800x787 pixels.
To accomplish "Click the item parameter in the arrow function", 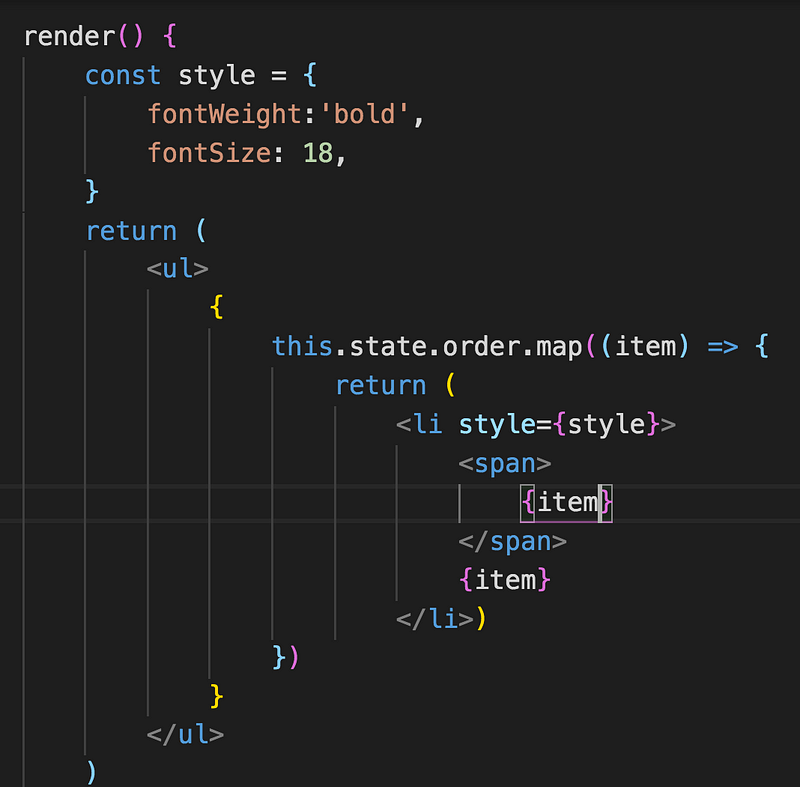I will [x=646, y=346].
